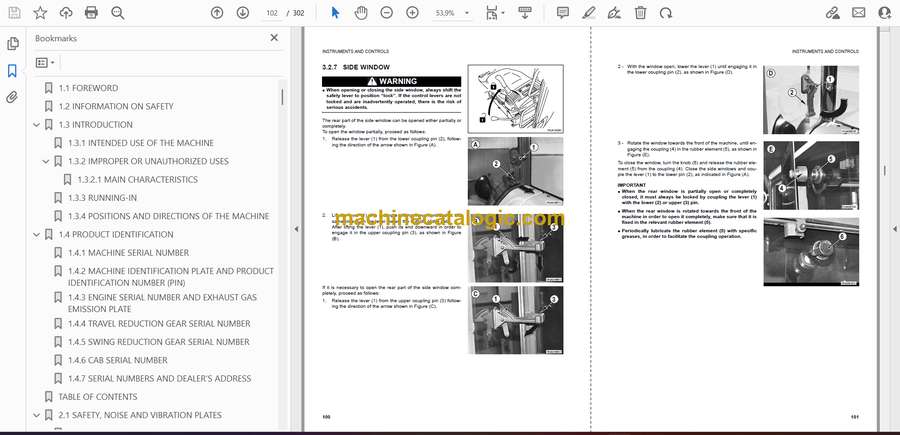
Task: Click the share with others person icon
Action: pos(885,13)
